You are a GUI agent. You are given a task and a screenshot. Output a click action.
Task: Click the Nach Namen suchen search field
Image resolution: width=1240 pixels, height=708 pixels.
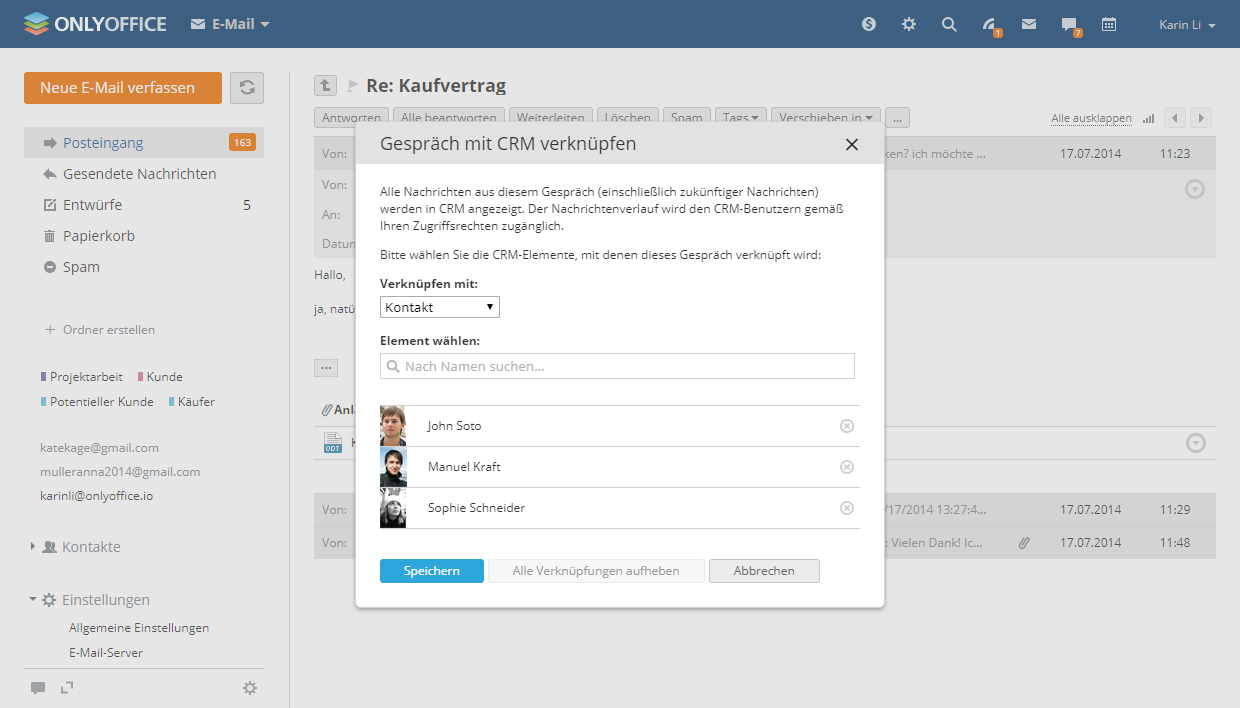(x=617, y=366)
